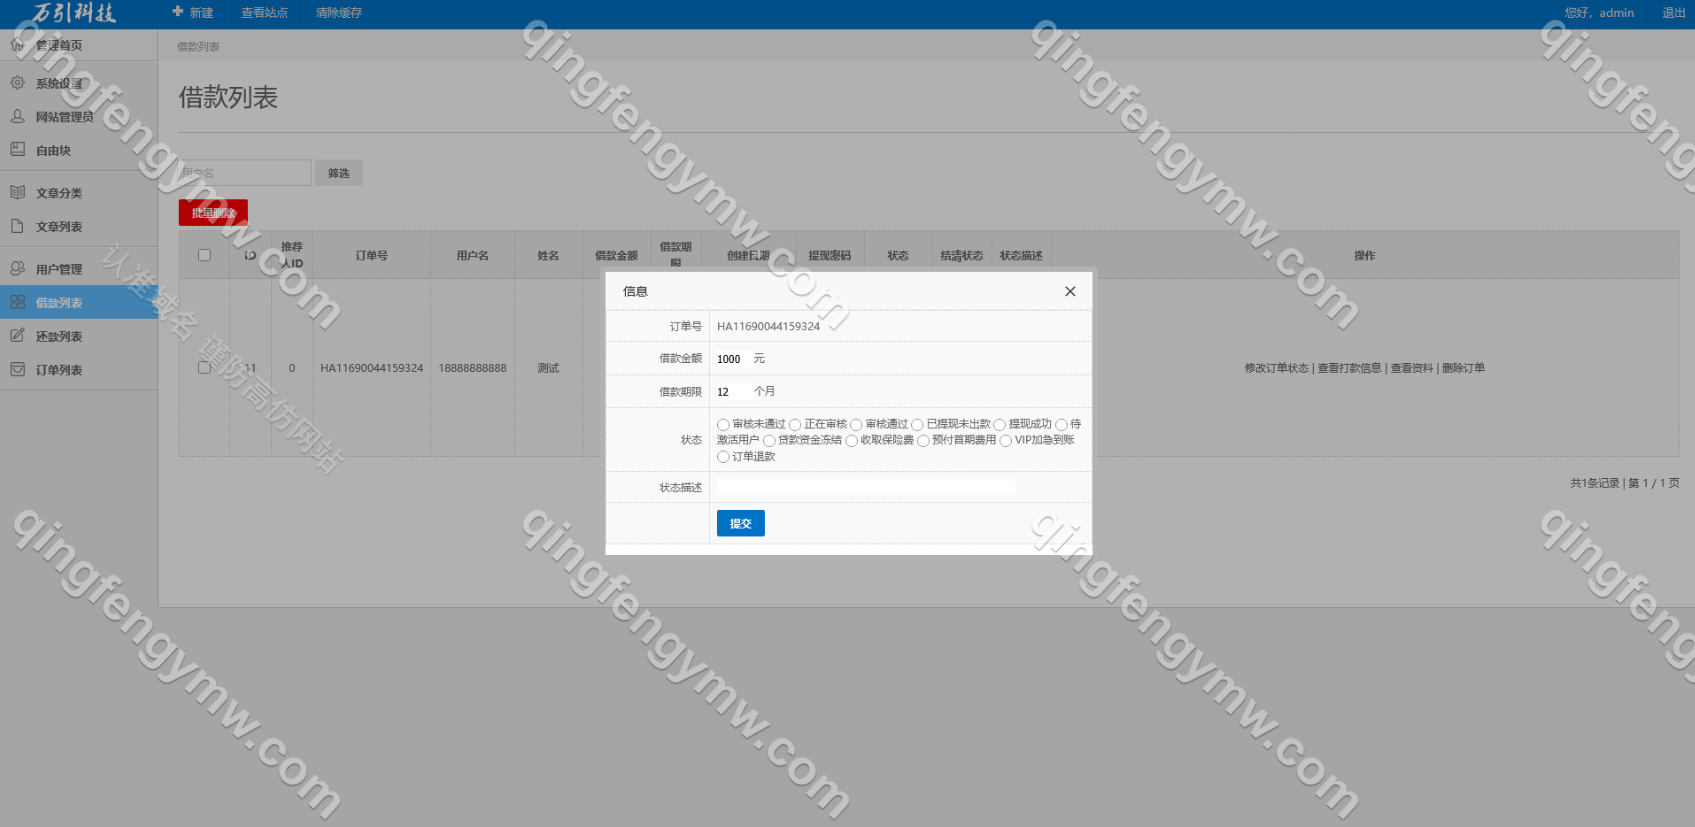Click the 借款期限 field showing 12
This screenshot has width=1695, height=827.
pos(732,392)
